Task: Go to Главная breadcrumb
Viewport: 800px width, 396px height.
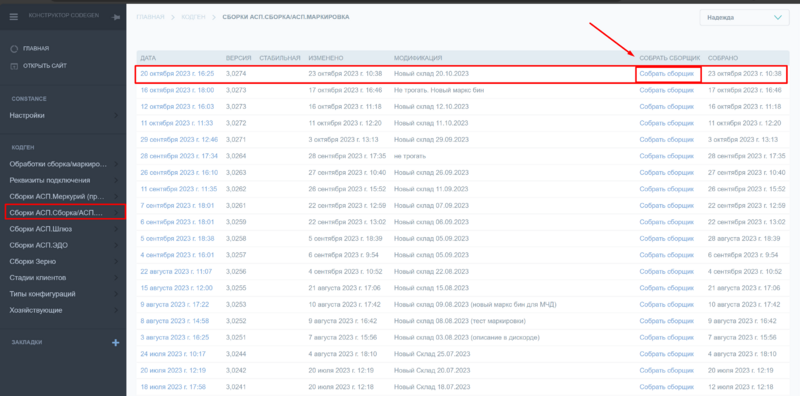Action: click(151, 17)
